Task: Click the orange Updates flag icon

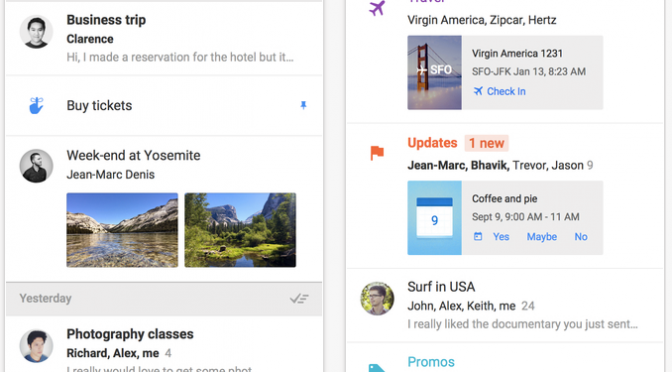Action: click(377, 153)
